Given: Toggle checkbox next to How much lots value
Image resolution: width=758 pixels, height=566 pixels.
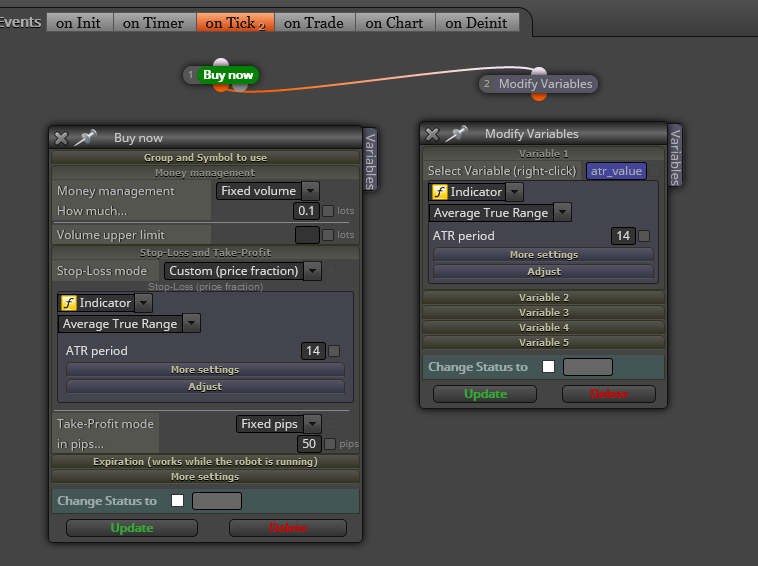Looking at the screenshot, I should click(328, 211).
